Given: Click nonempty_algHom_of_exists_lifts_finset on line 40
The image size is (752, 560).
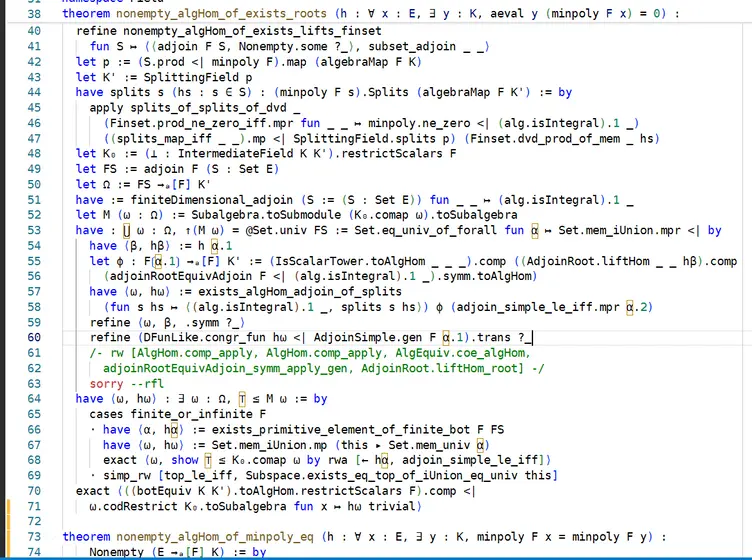Looking at the screenshot, I should [252, 31].
